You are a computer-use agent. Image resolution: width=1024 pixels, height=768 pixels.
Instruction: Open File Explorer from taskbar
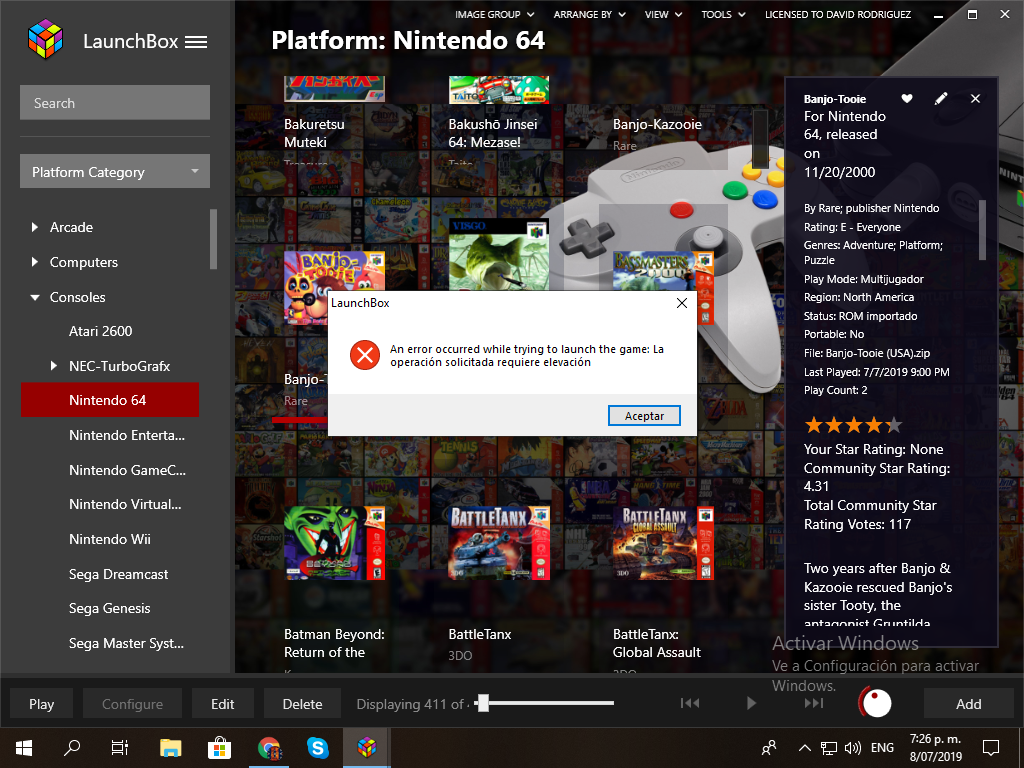point(170,748)
